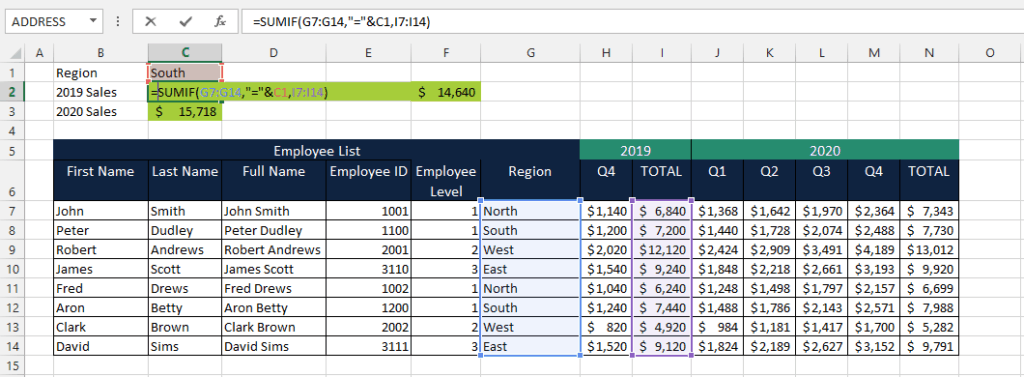
Task: Select the Region cell for Clark Brown
Action: 530,327
